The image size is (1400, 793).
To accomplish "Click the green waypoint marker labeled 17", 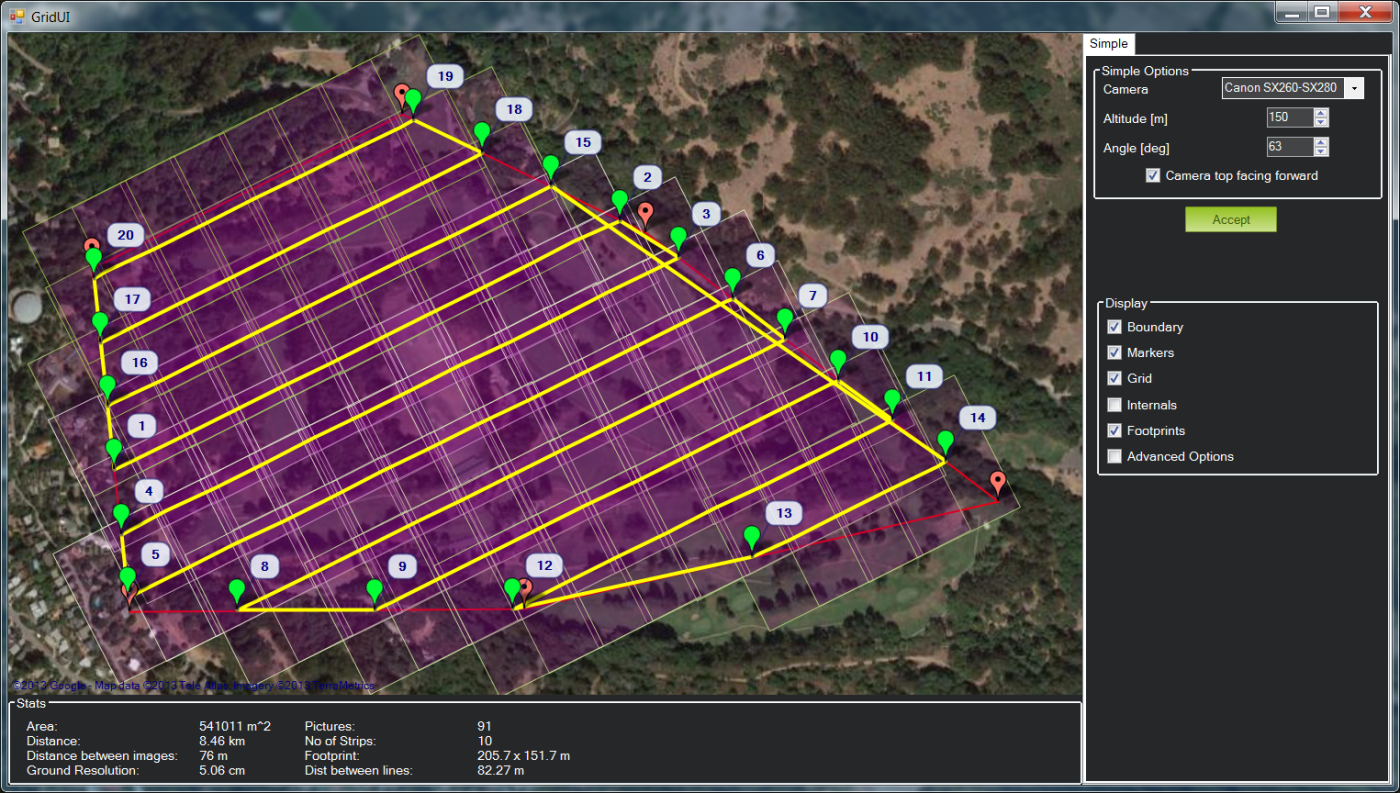I will click(100, 326).
